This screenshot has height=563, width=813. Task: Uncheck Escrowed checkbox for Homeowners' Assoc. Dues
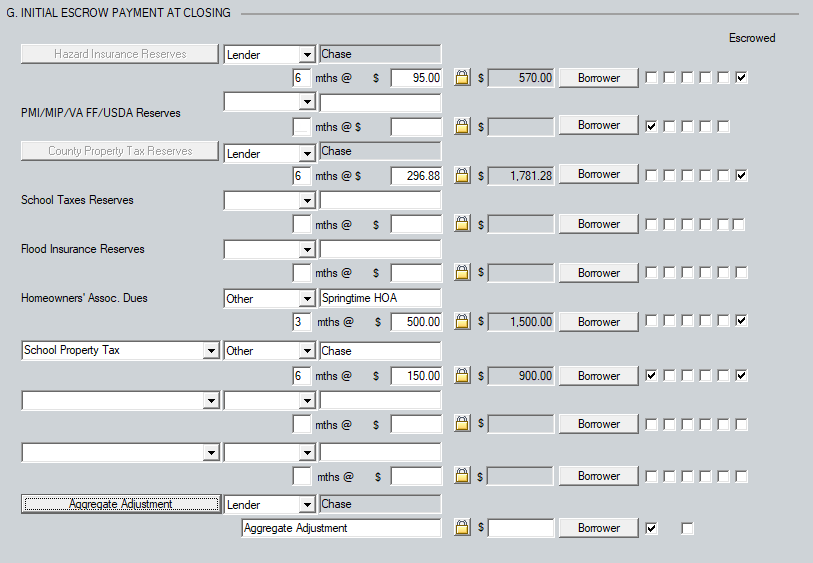(x=741, y=322)
